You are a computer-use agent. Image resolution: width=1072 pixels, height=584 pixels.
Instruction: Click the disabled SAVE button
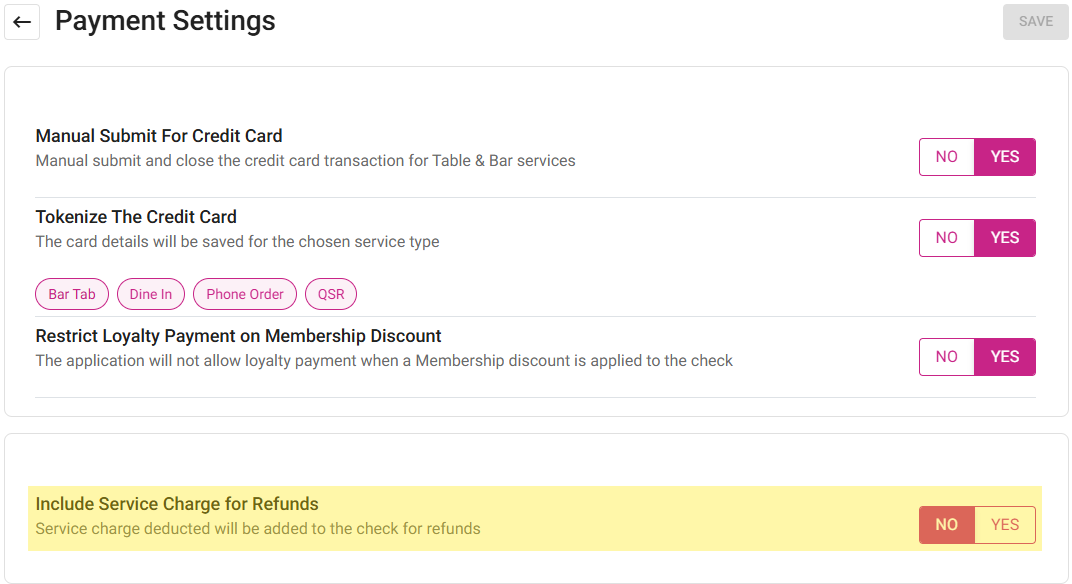(1035, 21)
